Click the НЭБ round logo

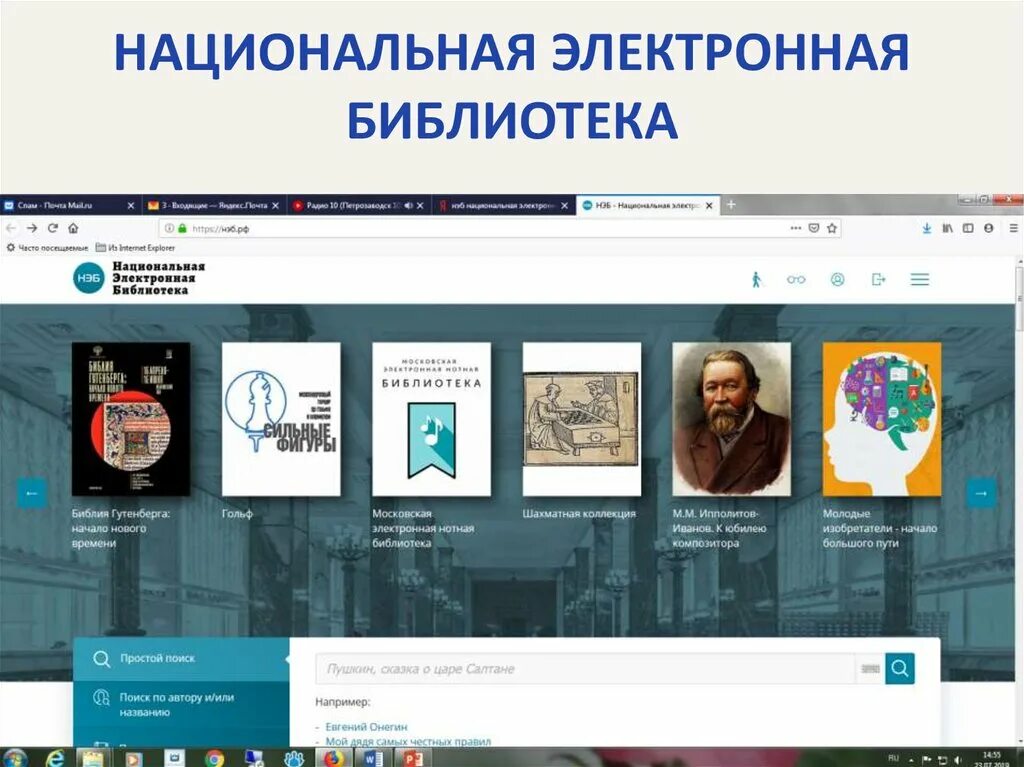click(x=89, y=278)
